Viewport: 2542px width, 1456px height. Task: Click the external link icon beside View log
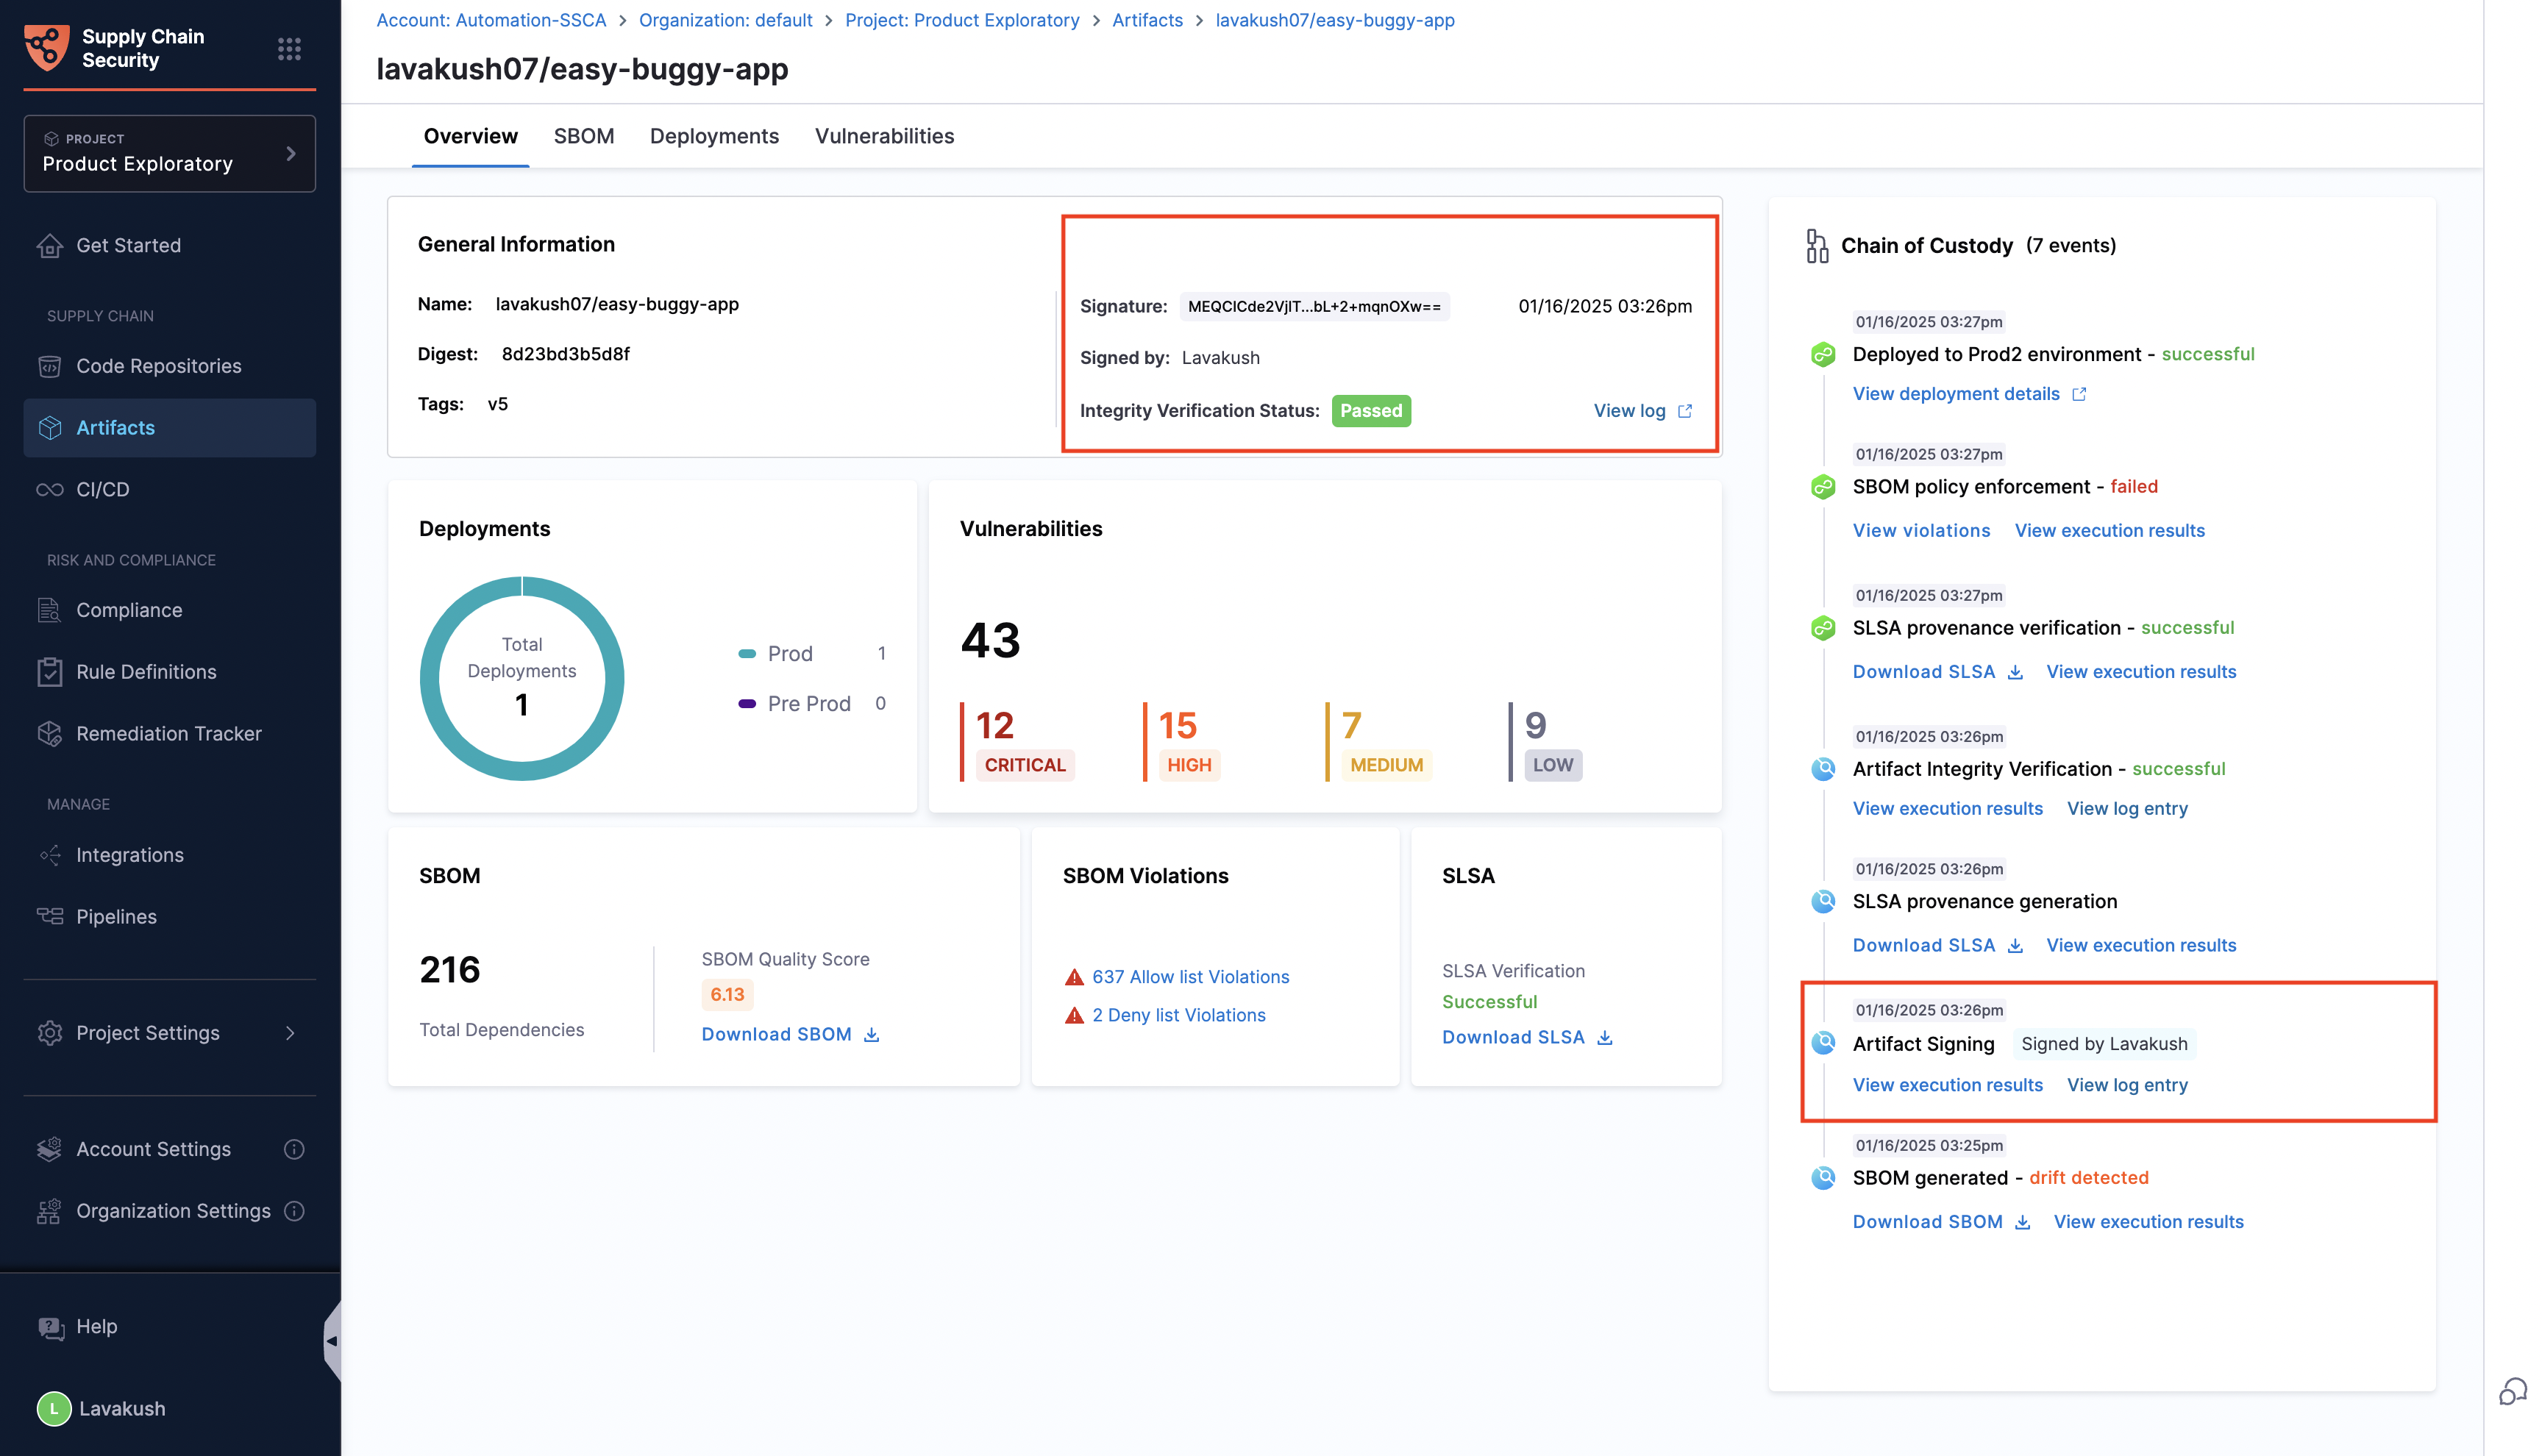point(1685,411)
